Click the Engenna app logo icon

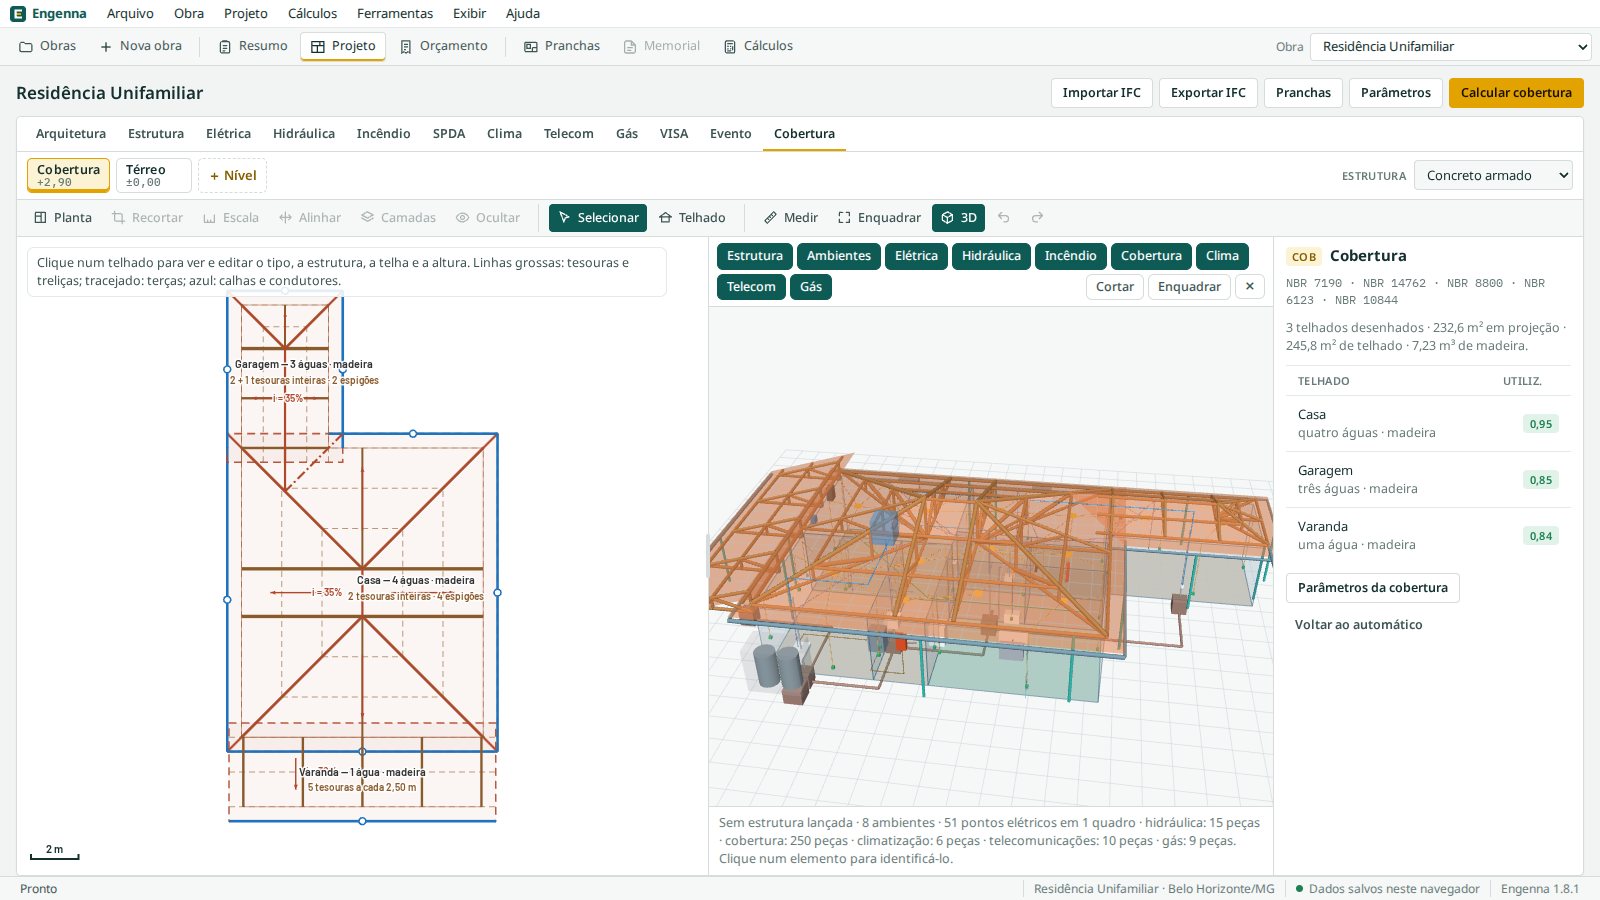pos(18,14)
